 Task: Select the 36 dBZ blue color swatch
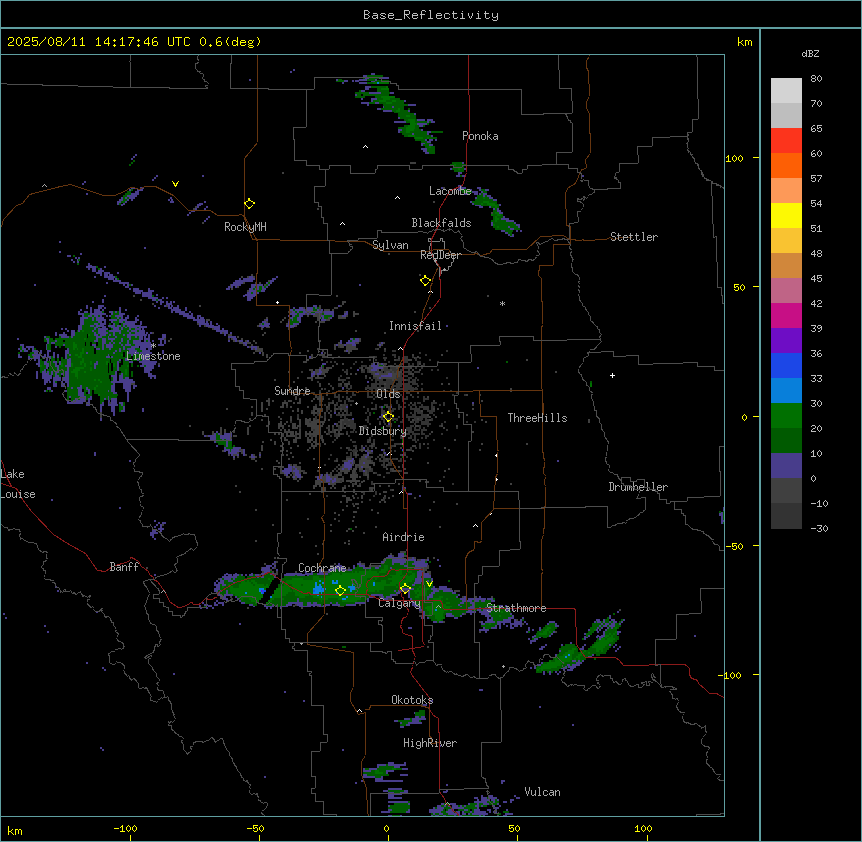pyautogui.click(x=786, y=365)
